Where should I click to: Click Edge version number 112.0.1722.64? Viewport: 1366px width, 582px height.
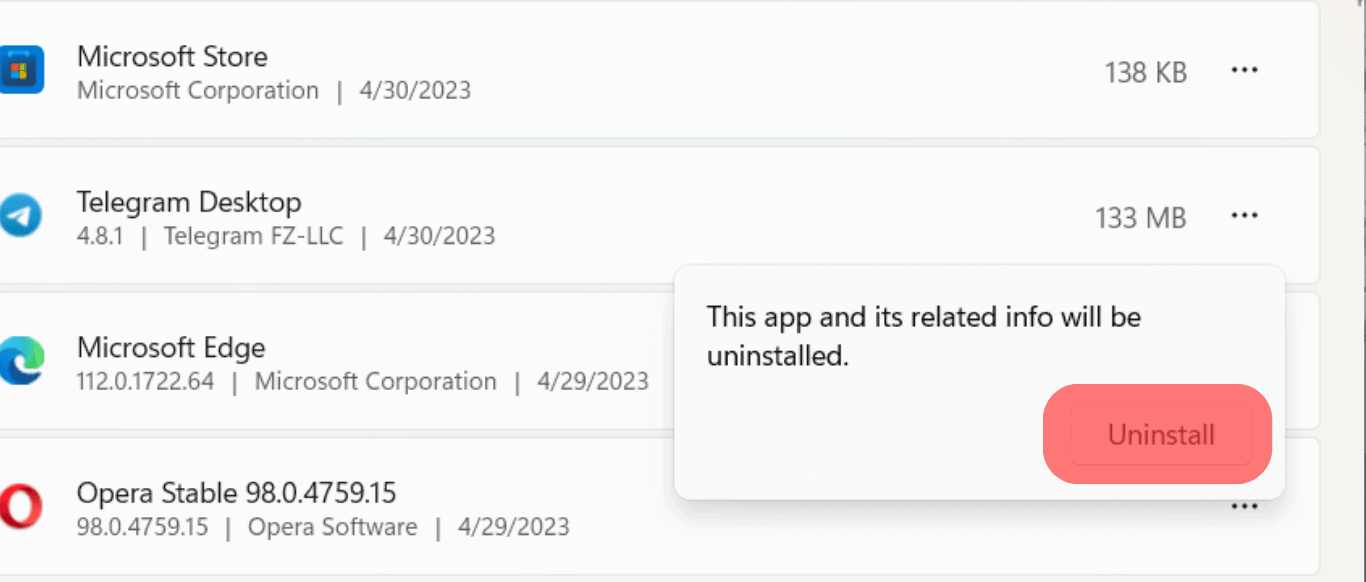coord(145,382)
